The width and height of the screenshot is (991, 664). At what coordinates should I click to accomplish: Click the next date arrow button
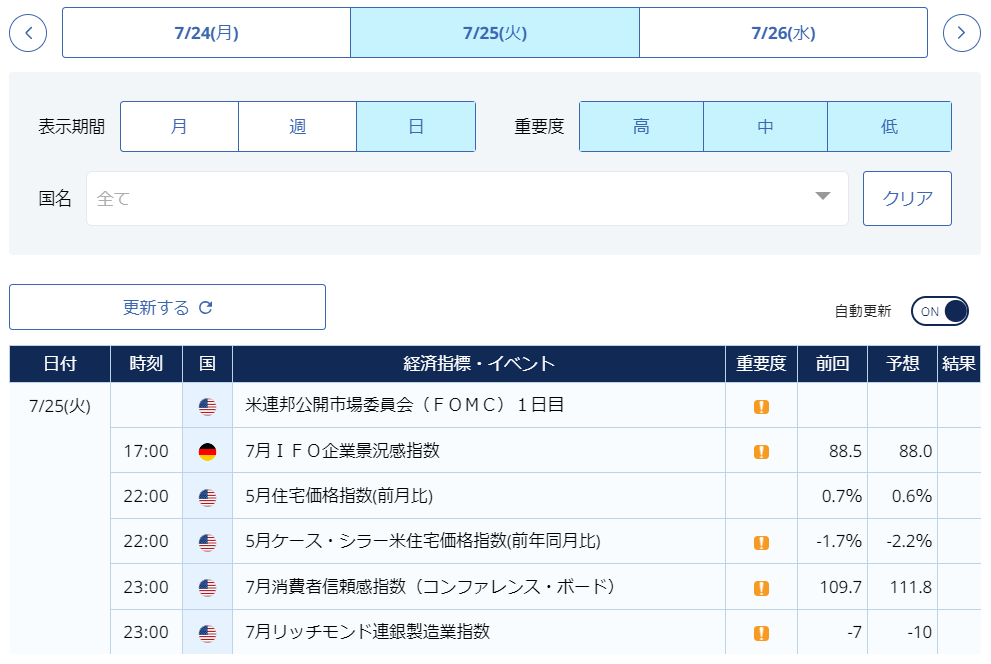tap(961, 33)
